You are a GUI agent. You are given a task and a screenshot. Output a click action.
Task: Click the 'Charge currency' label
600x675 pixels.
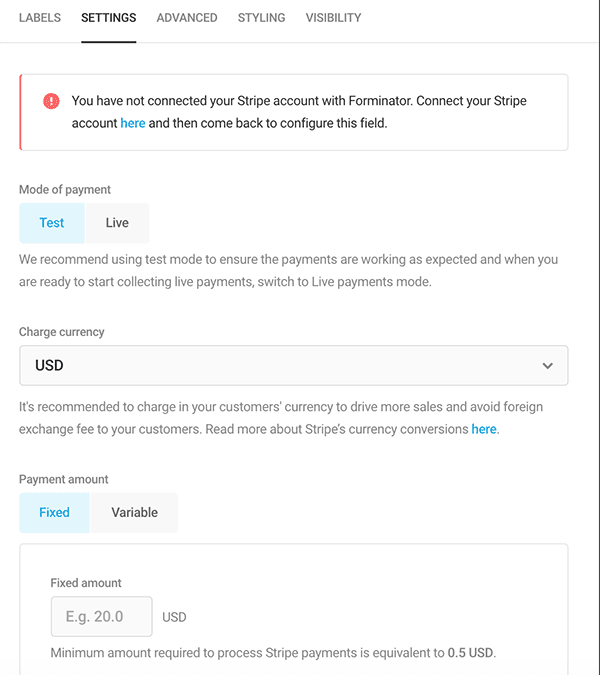click(x=62, y=332)
